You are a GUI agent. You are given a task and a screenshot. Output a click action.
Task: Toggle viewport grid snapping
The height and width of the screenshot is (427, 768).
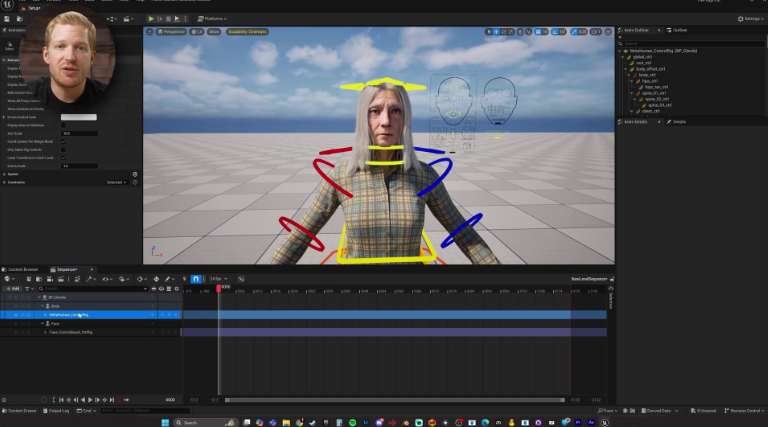click(x=538, y=32)
